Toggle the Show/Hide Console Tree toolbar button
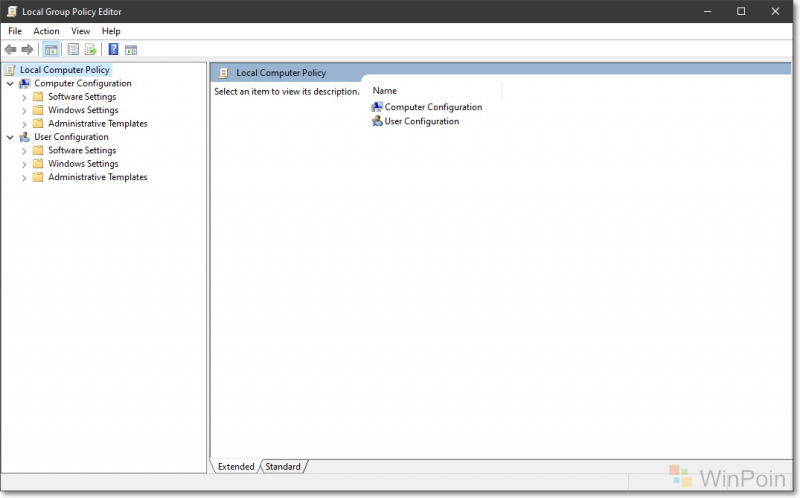 coord(51,49)
